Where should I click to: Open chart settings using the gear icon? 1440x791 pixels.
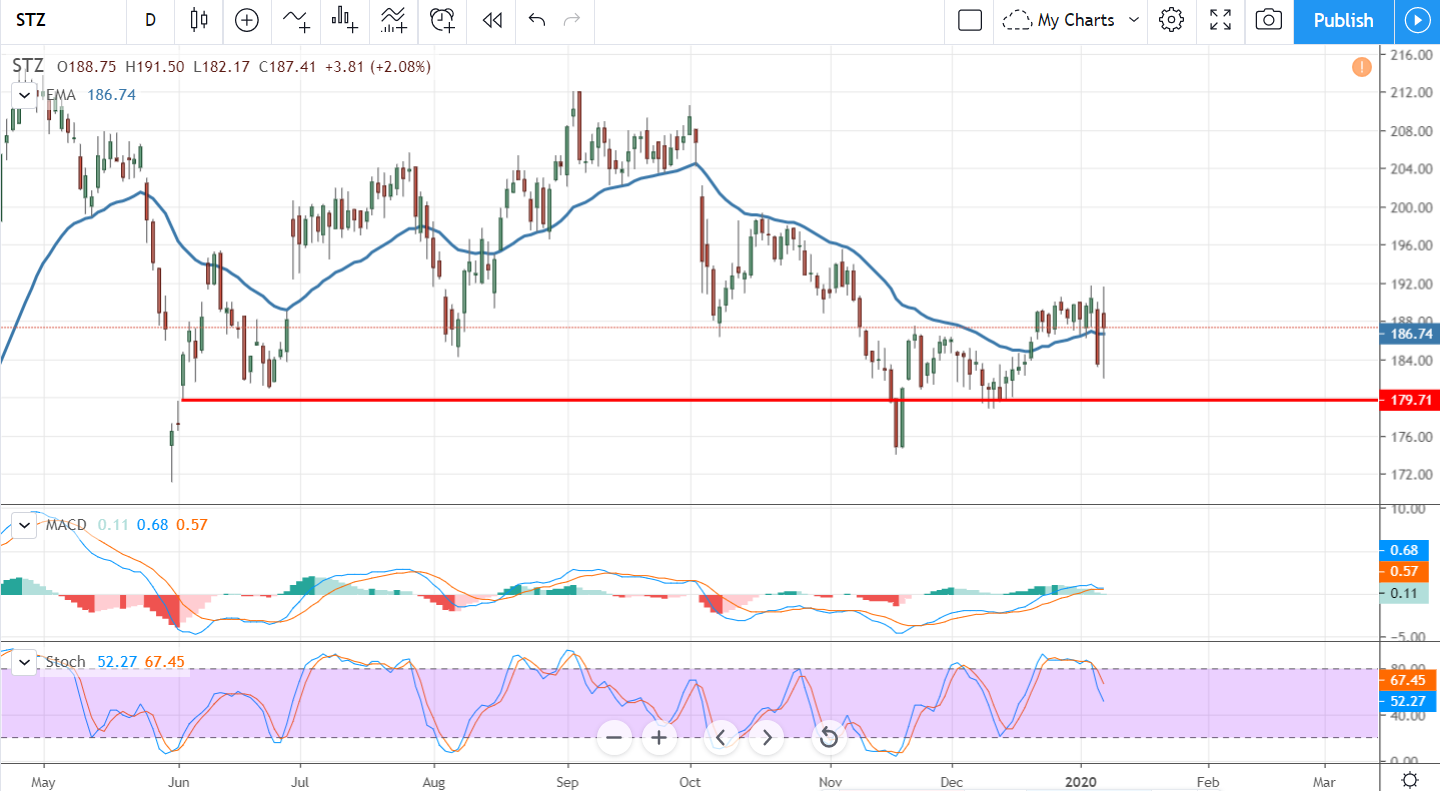coord(1172,20)
